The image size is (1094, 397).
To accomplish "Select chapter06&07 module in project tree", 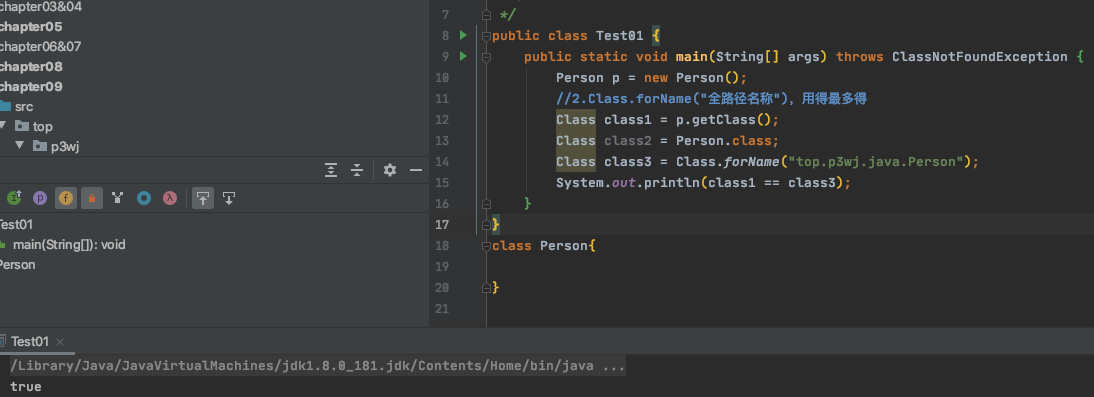I will 40,46.
